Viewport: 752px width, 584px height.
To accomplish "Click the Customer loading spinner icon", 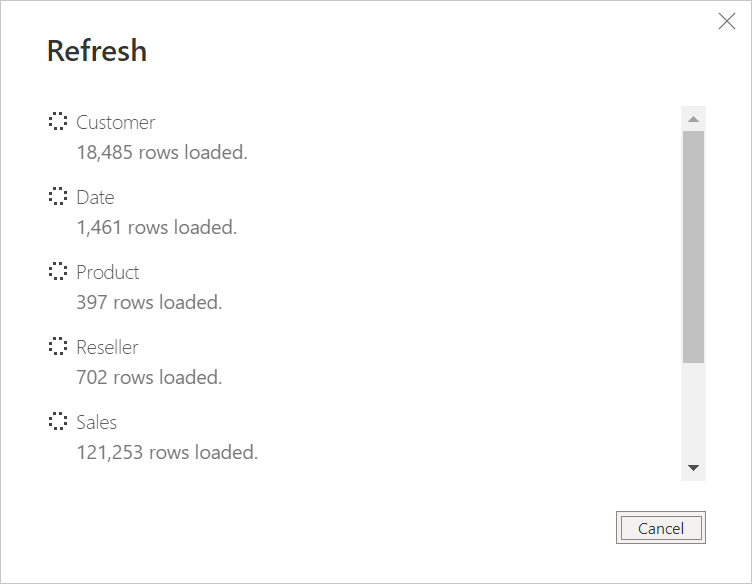I will click(58, 121).
